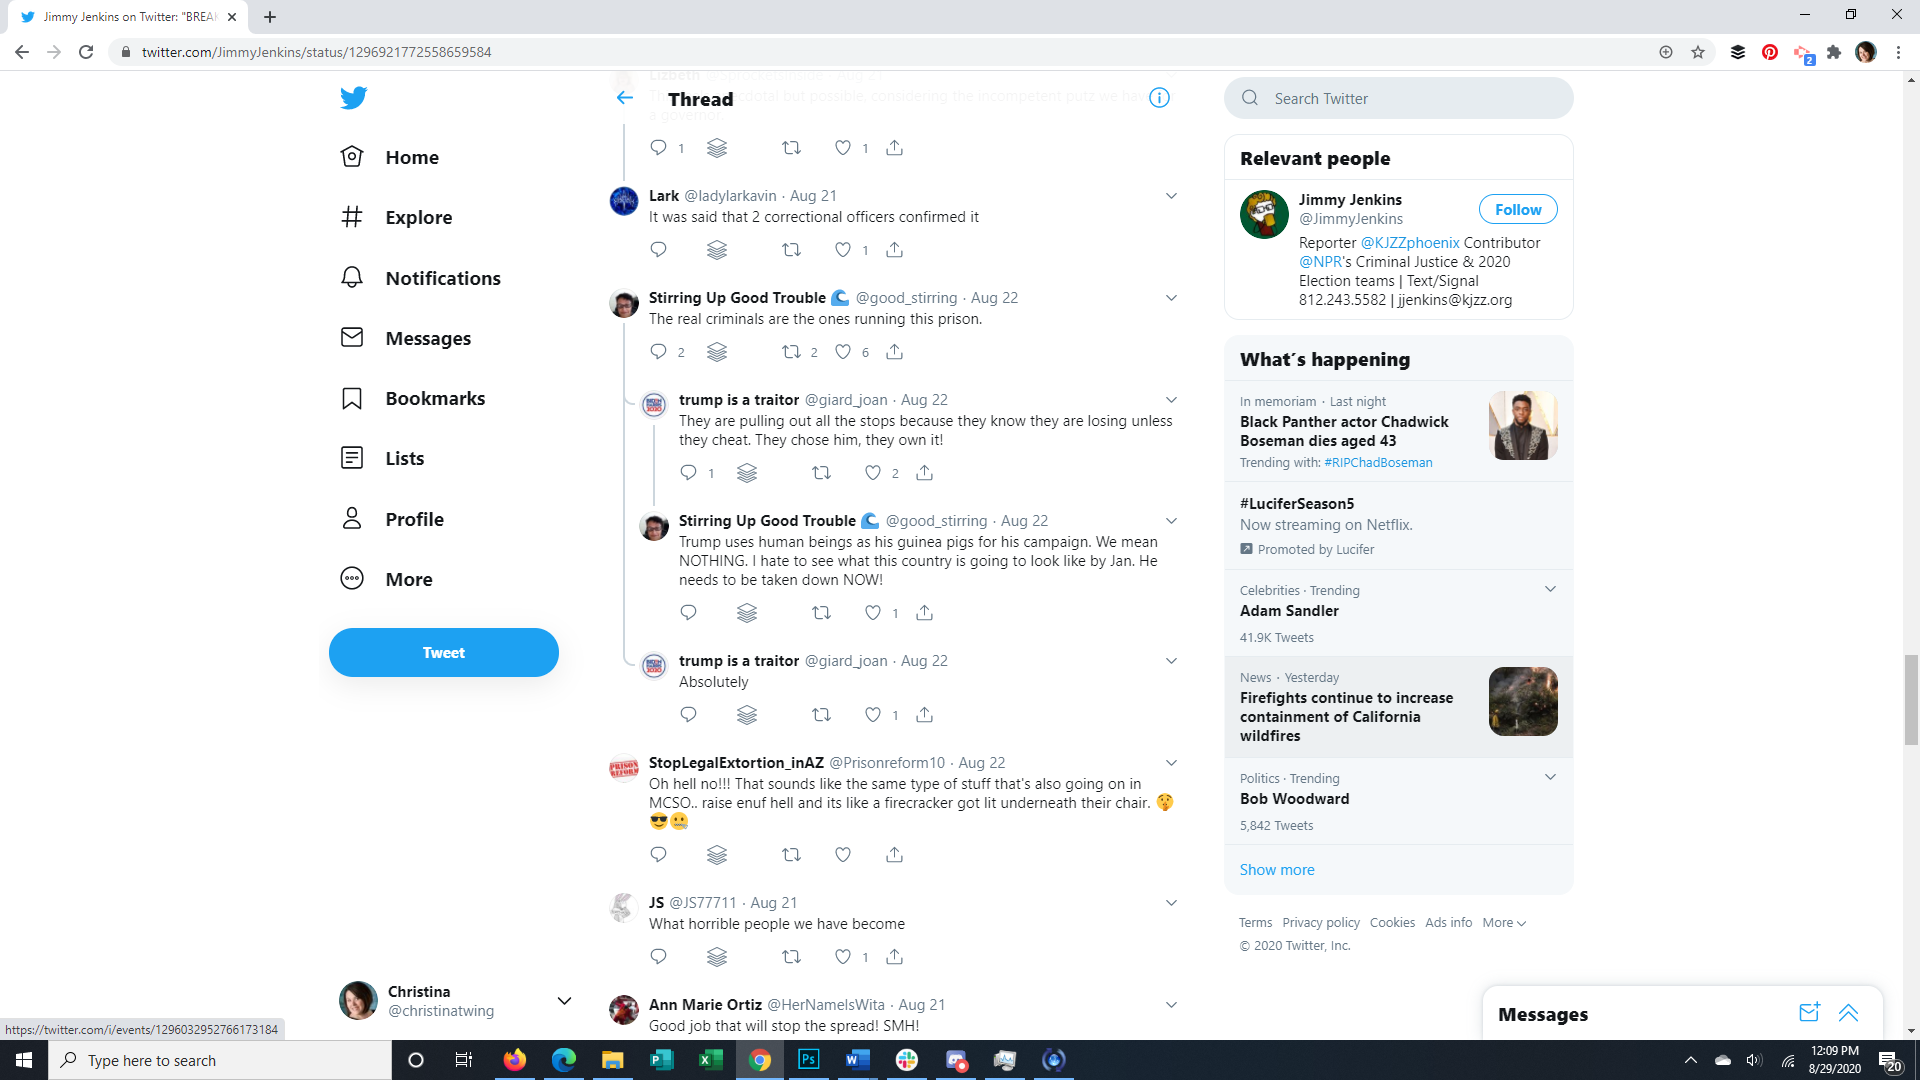
Task: Share trump is a traitor's 'Absolutely' tweet
Action: 924,715
